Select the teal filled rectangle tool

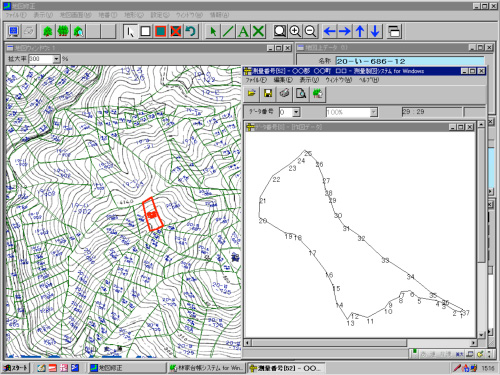point(161,31)
